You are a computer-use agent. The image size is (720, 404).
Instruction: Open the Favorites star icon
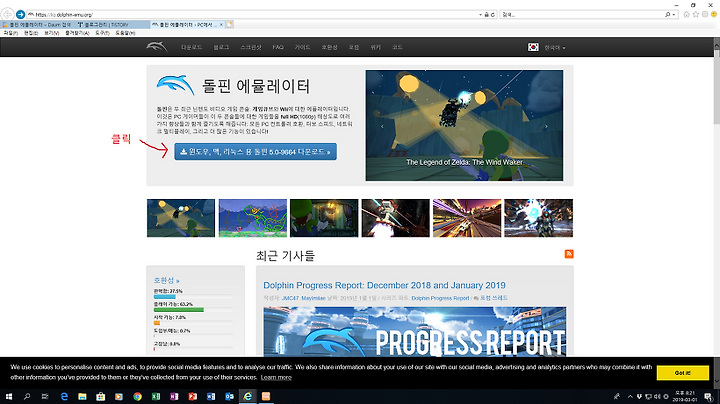pyautogui.click(x=696, y=15)
